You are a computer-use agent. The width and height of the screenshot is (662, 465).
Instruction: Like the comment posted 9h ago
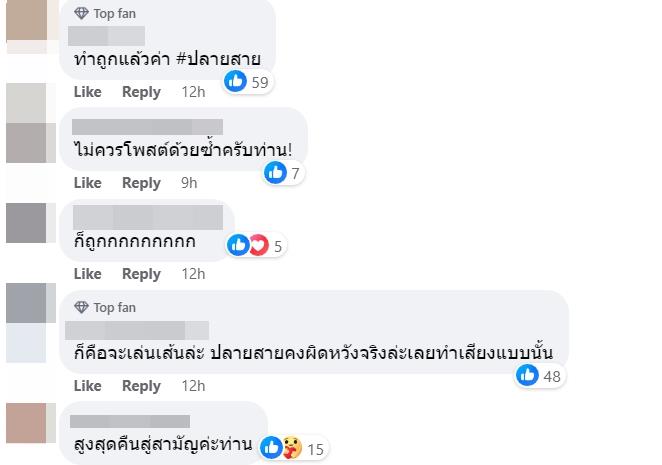click(88, 183)
